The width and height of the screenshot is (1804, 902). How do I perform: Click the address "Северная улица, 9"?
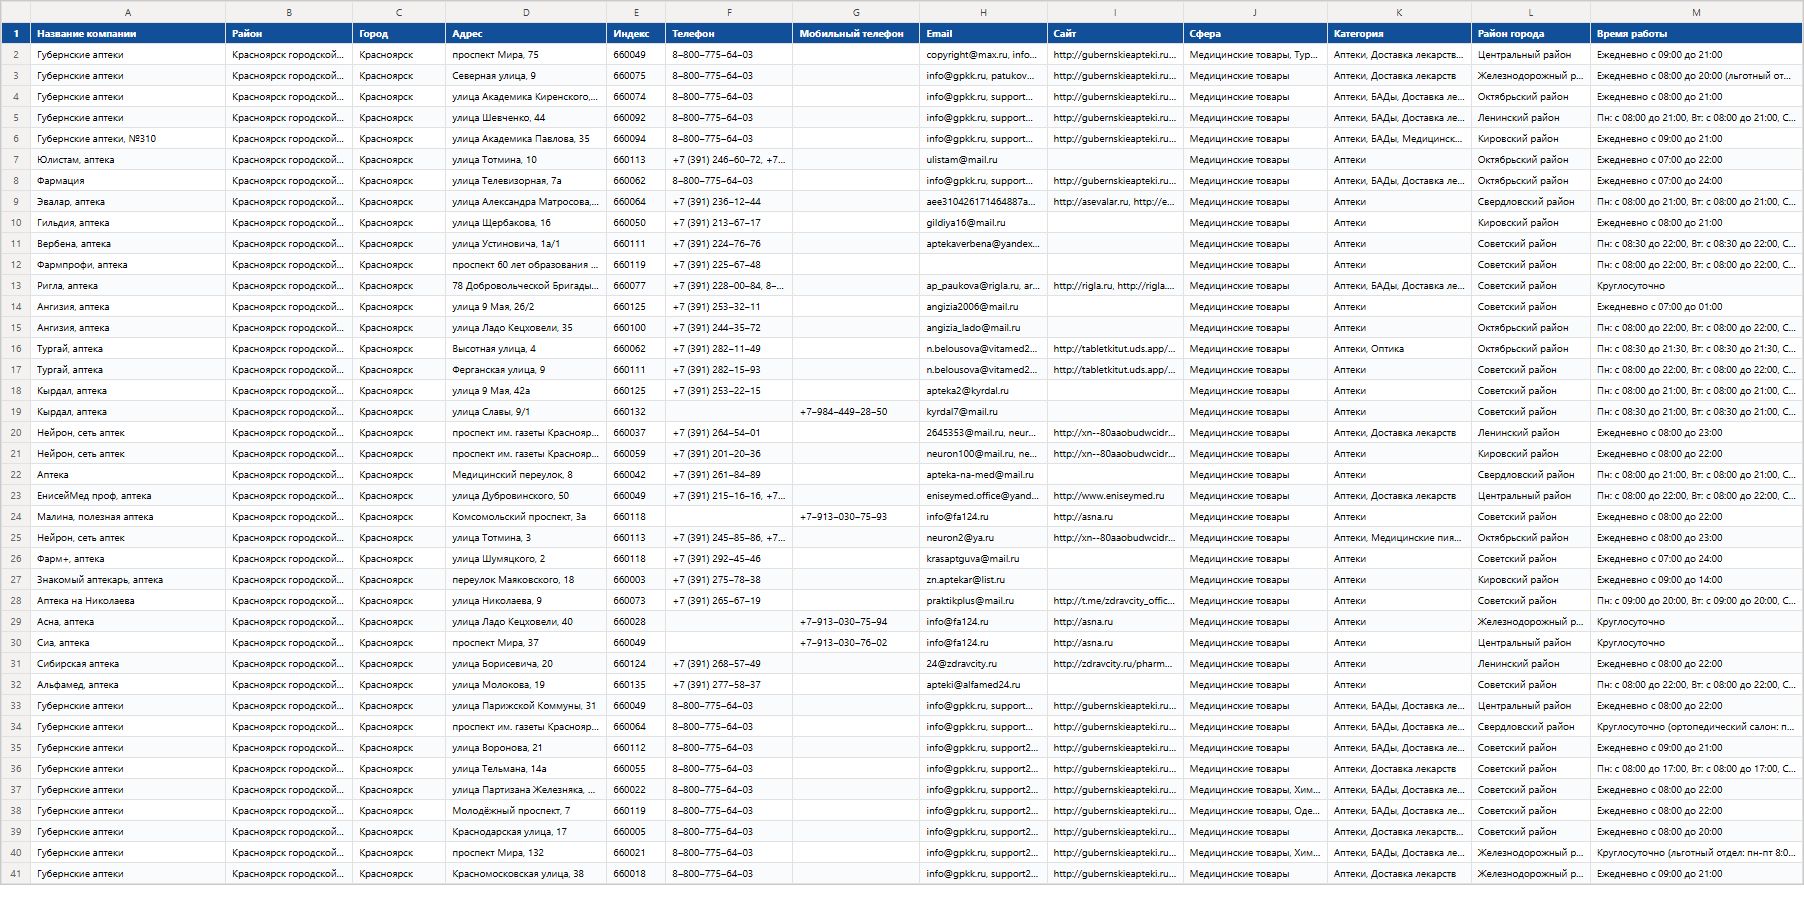(526, 76)
